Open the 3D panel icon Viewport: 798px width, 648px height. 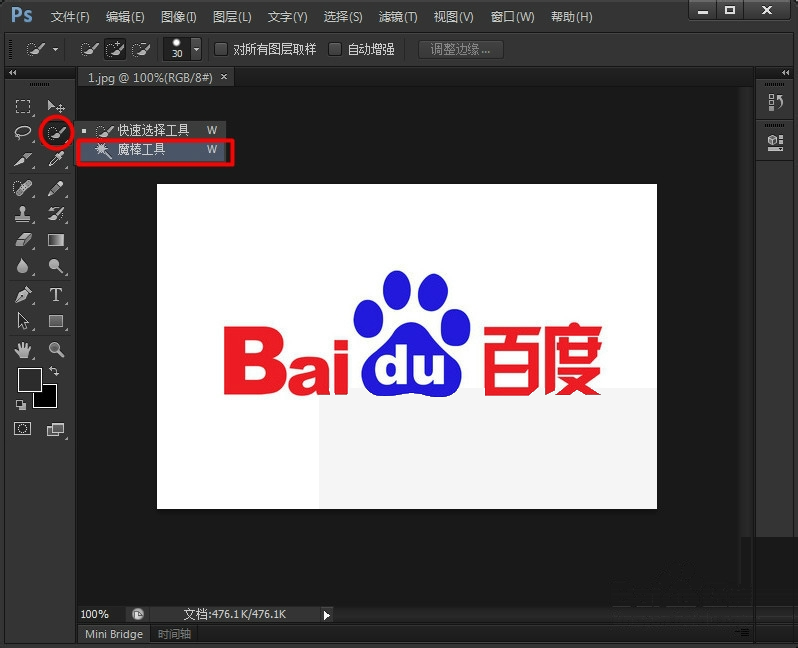775,143
